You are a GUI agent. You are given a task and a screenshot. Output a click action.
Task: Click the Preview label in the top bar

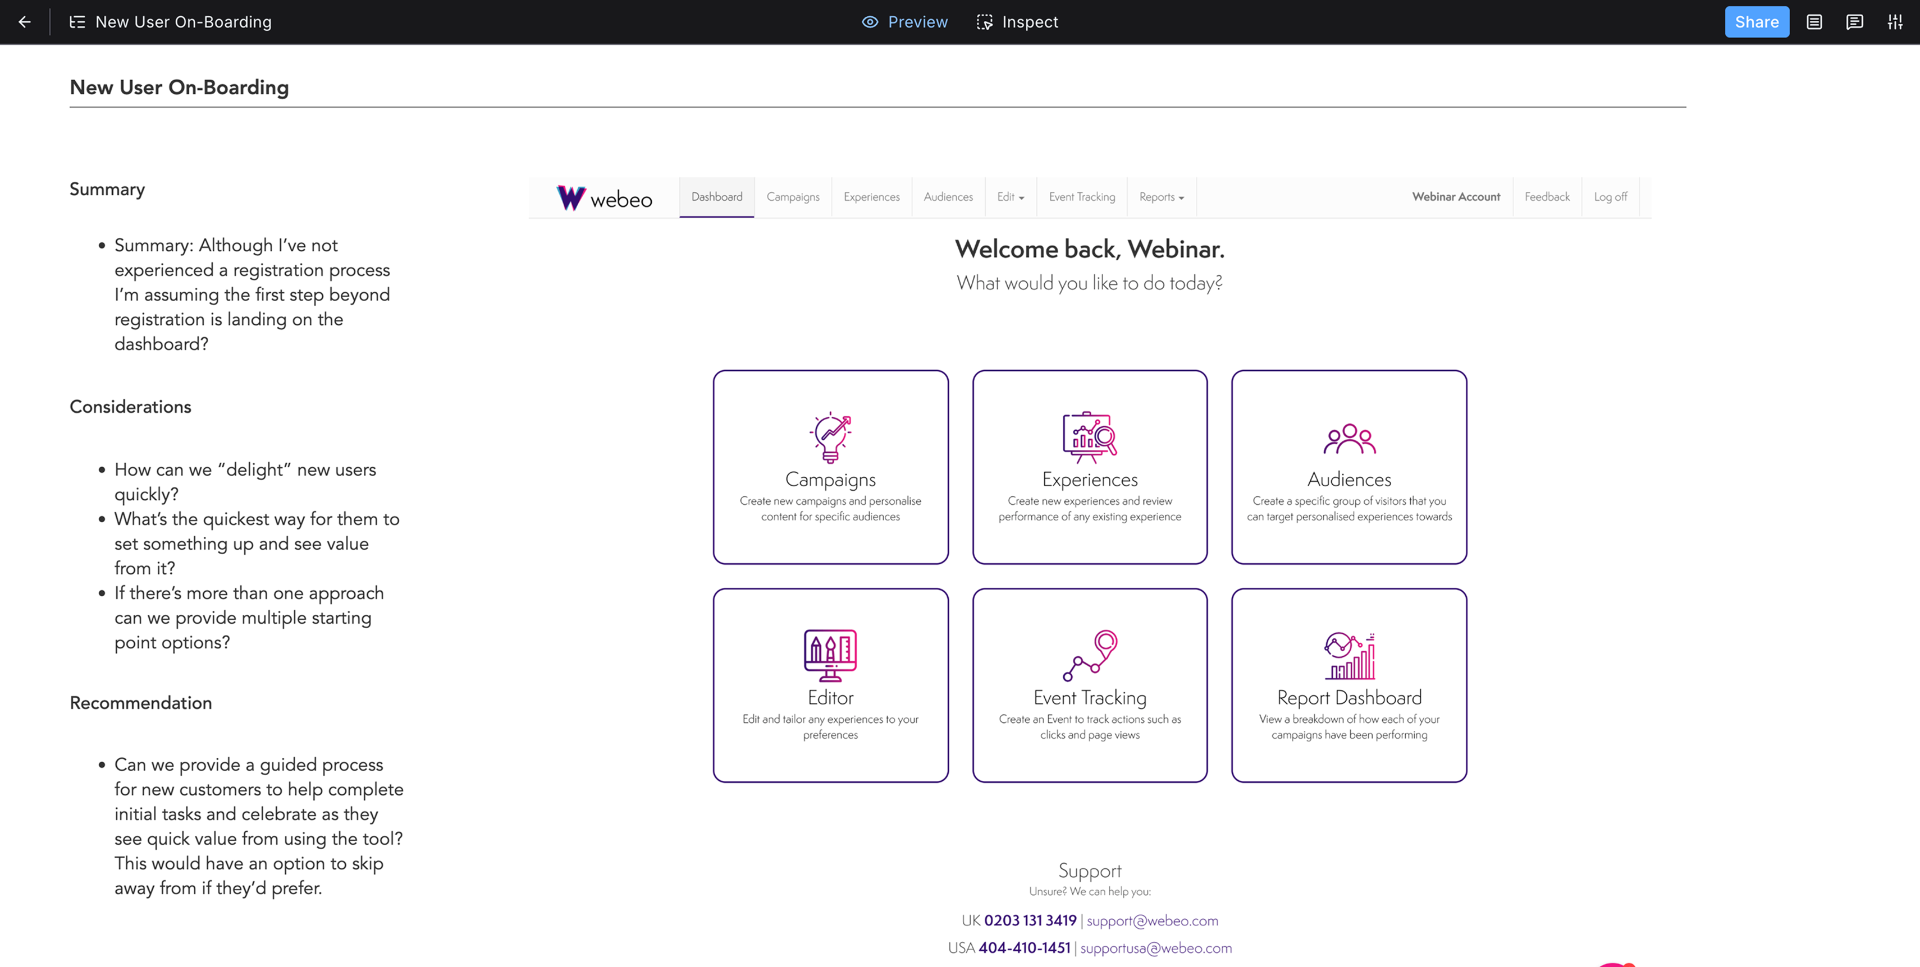click(917, 22)
